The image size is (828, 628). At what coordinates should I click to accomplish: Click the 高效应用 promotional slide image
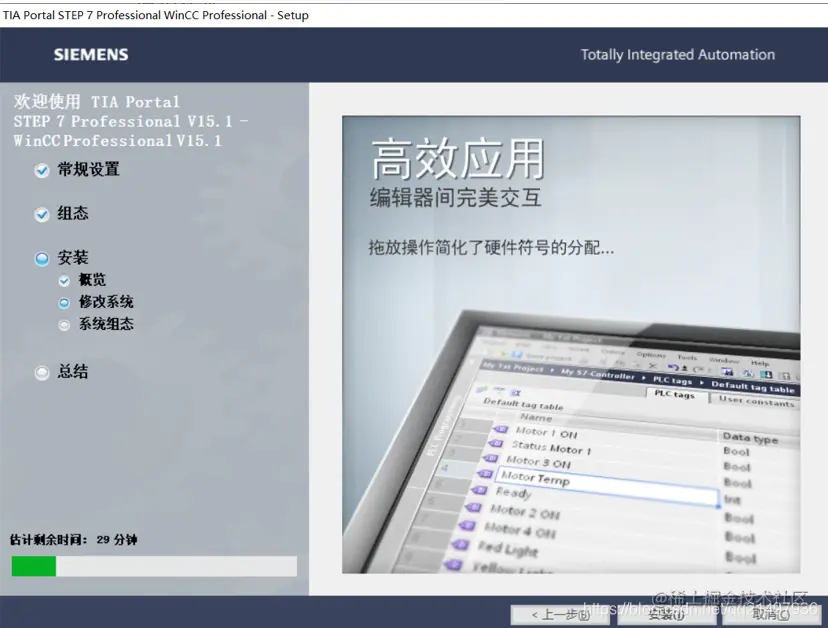[571, 344]
